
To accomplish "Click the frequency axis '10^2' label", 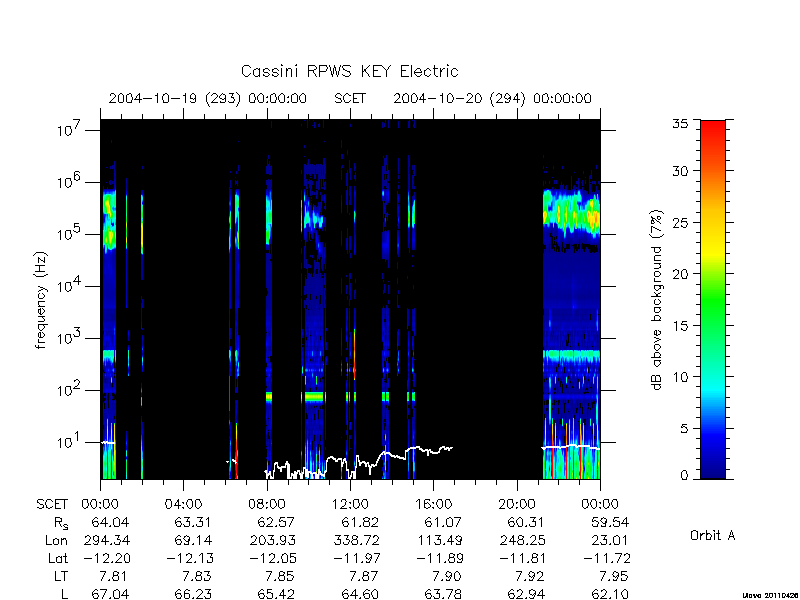I will coord(68,390).
